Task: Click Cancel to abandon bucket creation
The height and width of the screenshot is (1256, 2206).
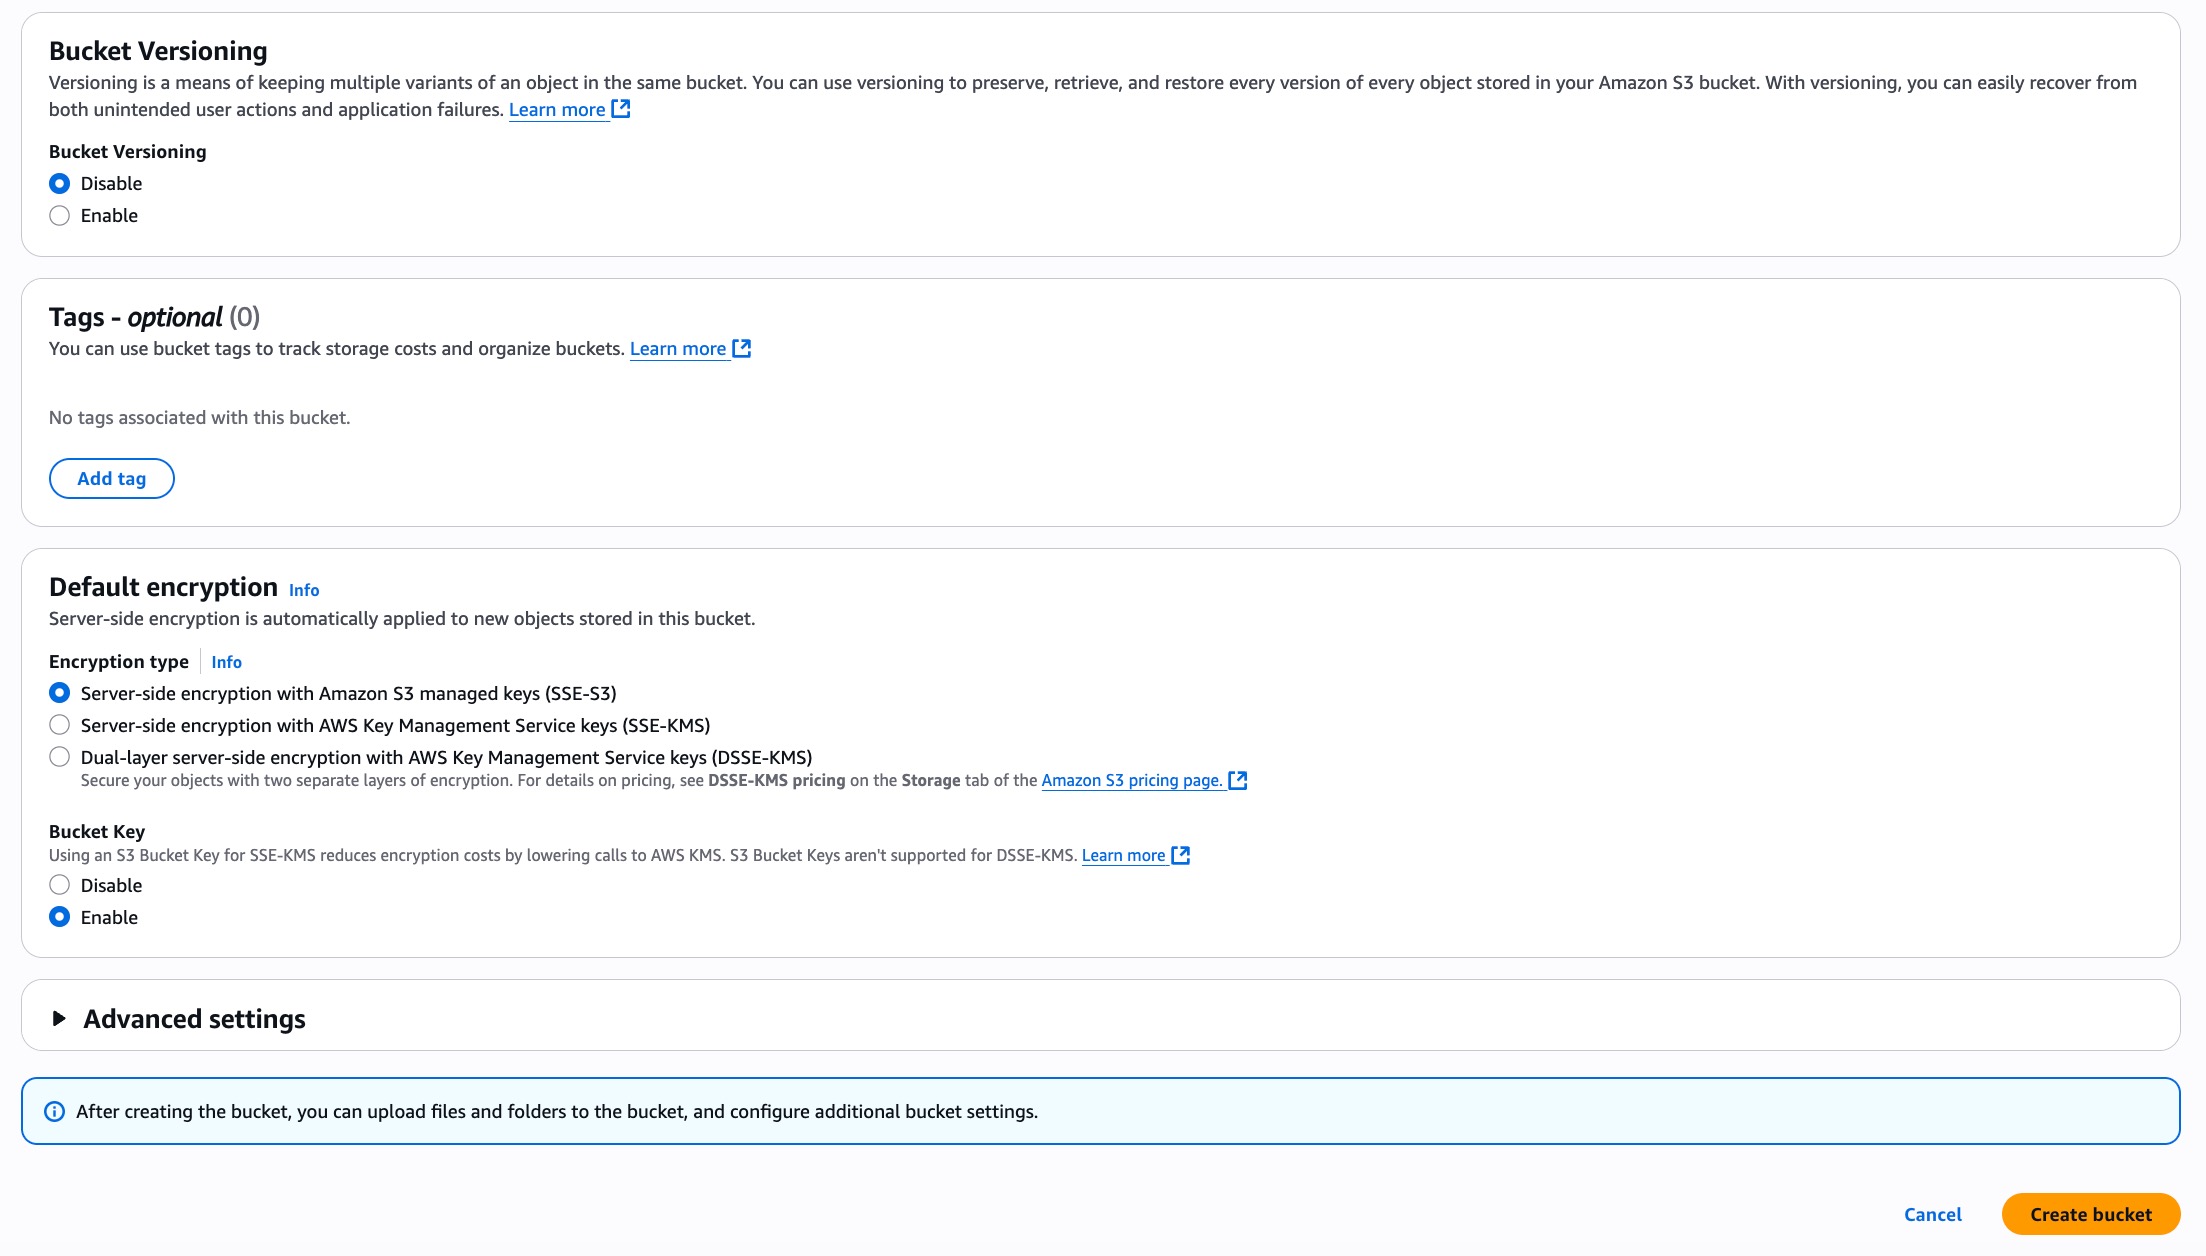Action: (1932, 1214)
